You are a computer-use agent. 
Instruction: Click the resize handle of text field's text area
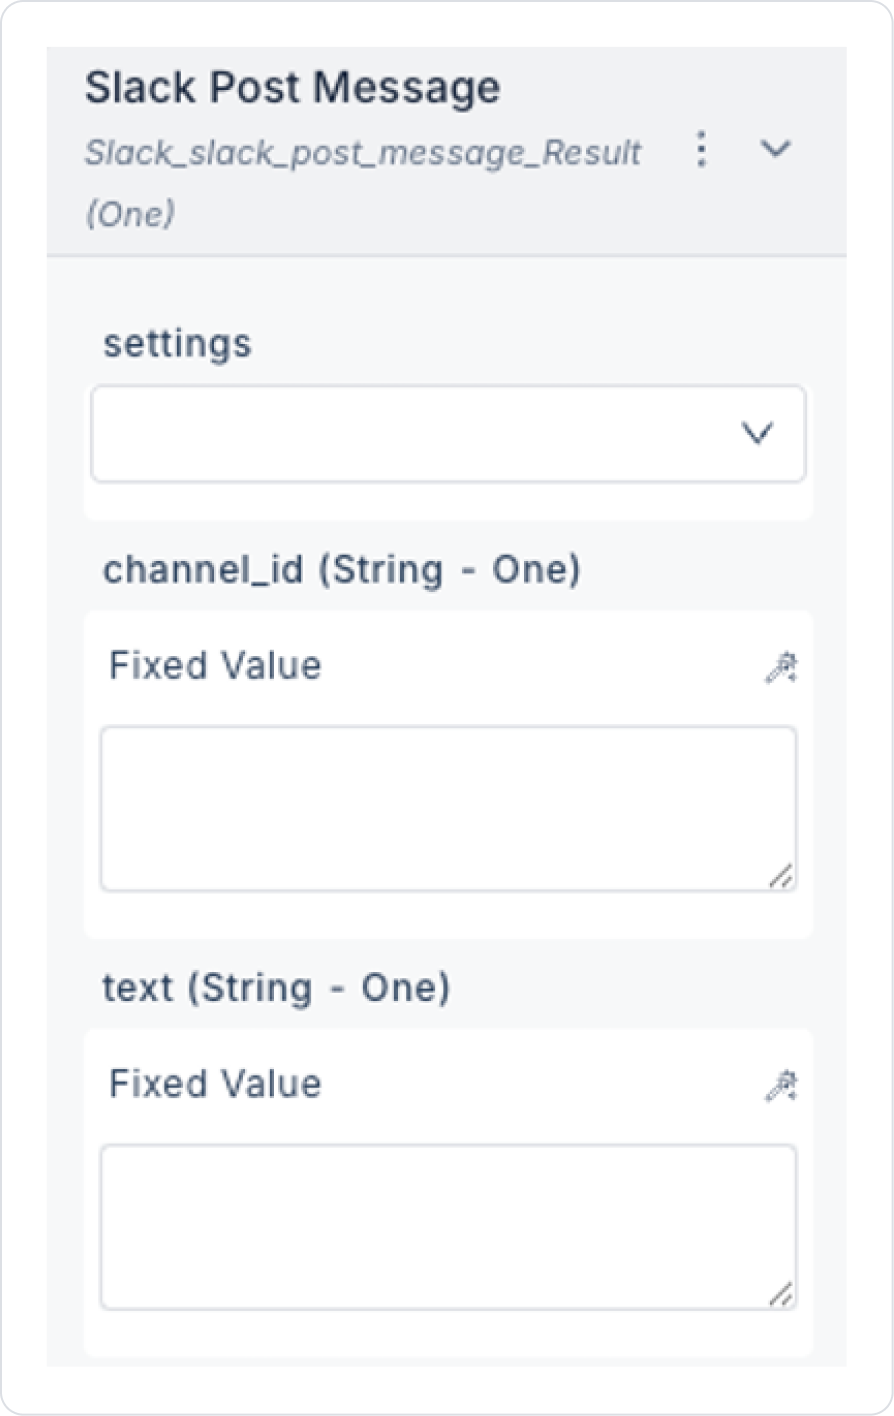point(781,1294)
